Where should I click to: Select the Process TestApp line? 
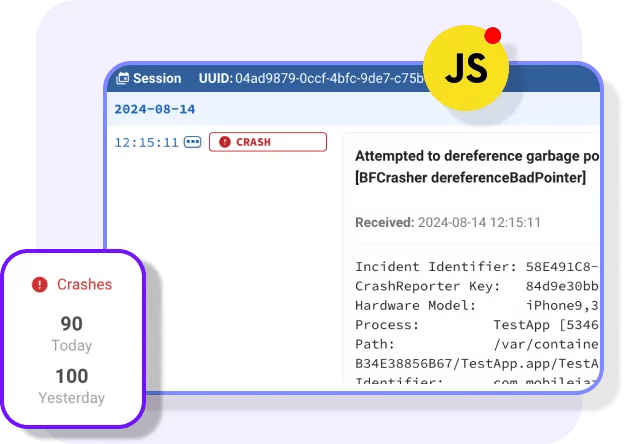point(477,325)
